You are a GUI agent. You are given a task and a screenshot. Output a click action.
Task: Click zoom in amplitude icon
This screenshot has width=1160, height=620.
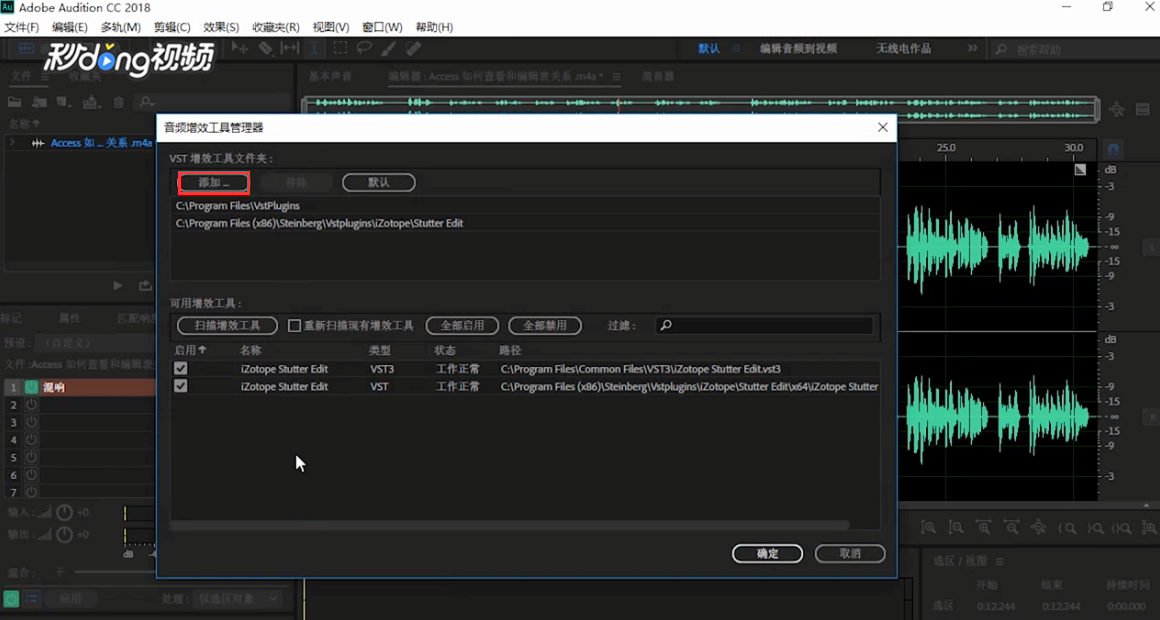[928, 528]
